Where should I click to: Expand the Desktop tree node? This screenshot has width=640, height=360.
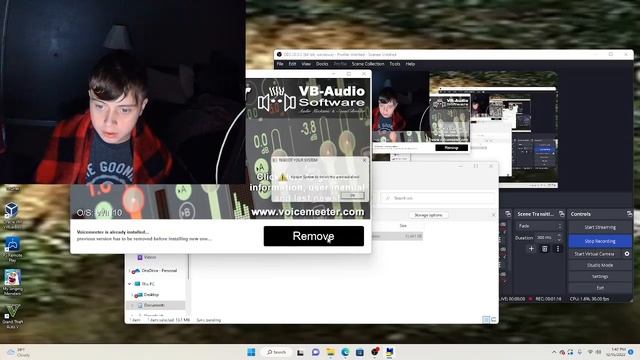click(132, 295)
